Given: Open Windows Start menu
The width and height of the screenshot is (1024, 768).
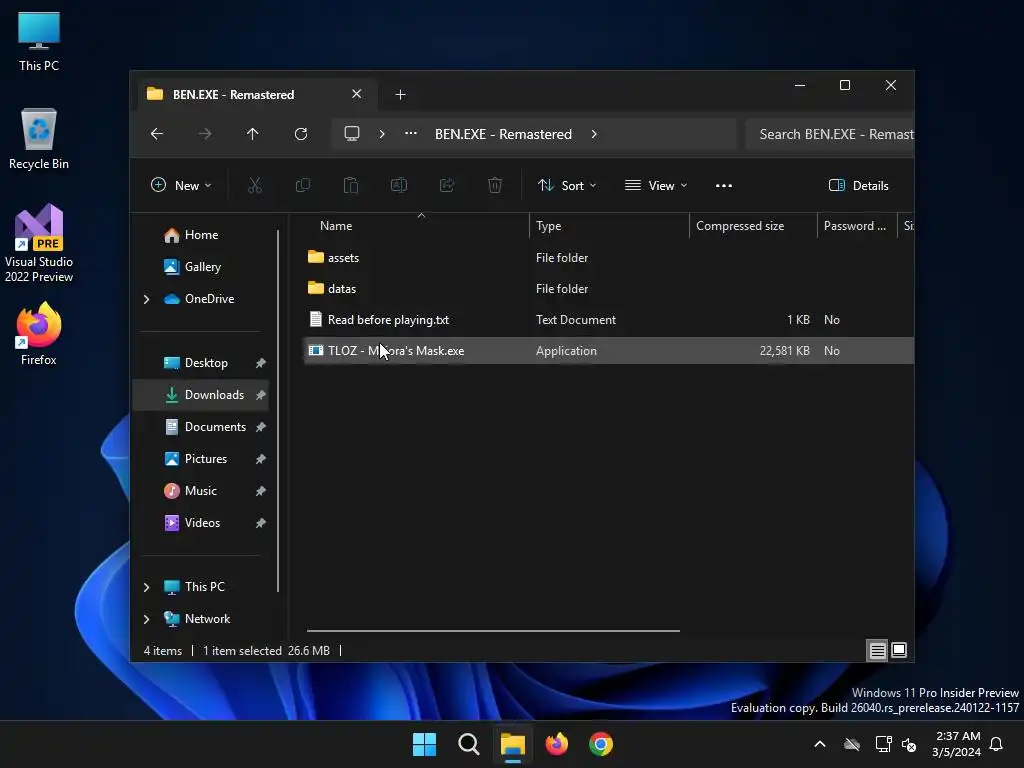Looking at the screenshot, I should pos(424,744).
